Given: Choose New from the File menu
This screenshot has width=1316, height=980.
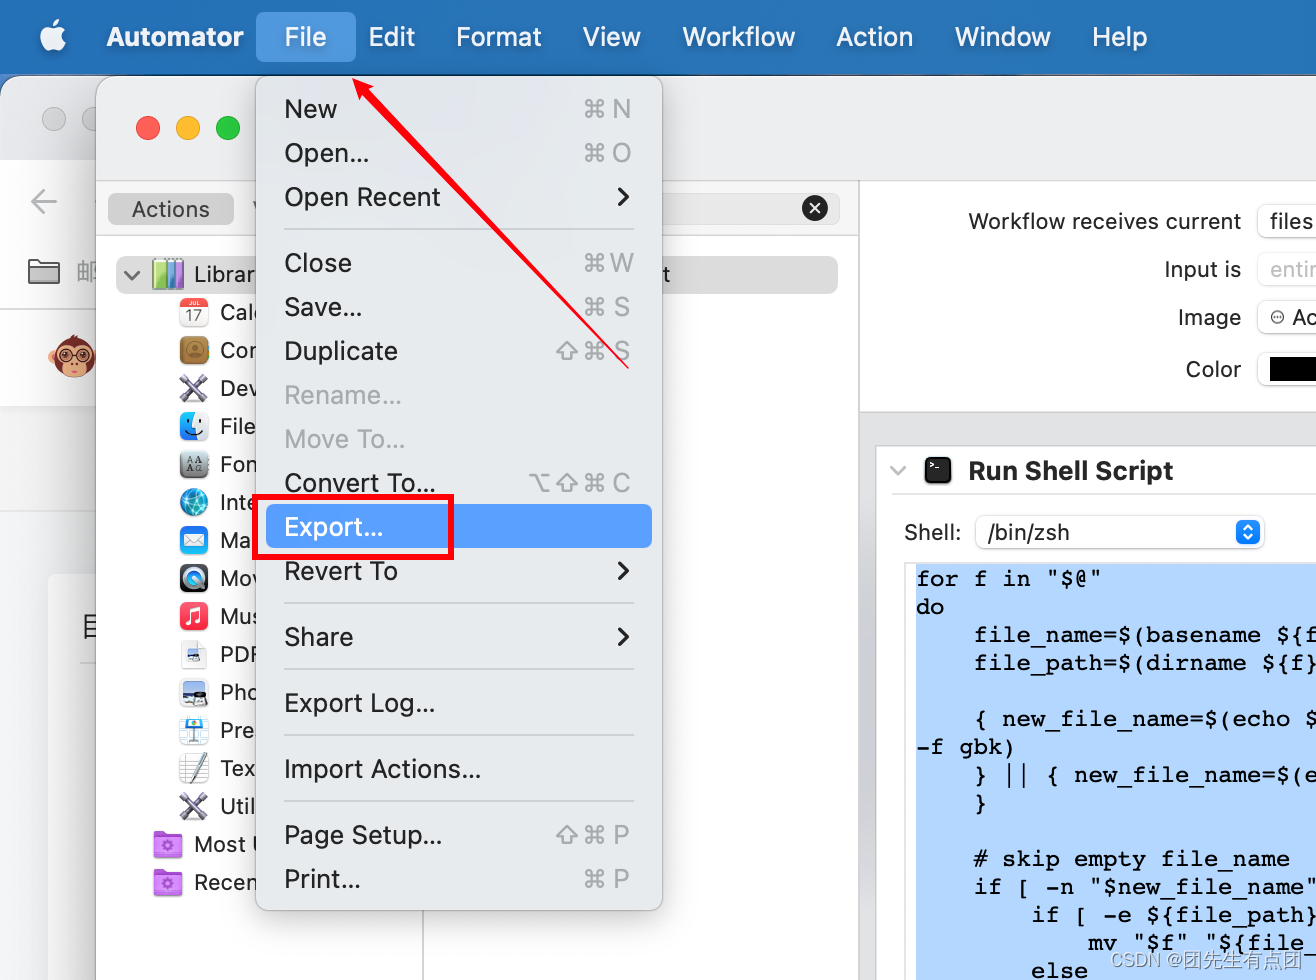Looking at the screenshot, I should [x=458, y=109].
